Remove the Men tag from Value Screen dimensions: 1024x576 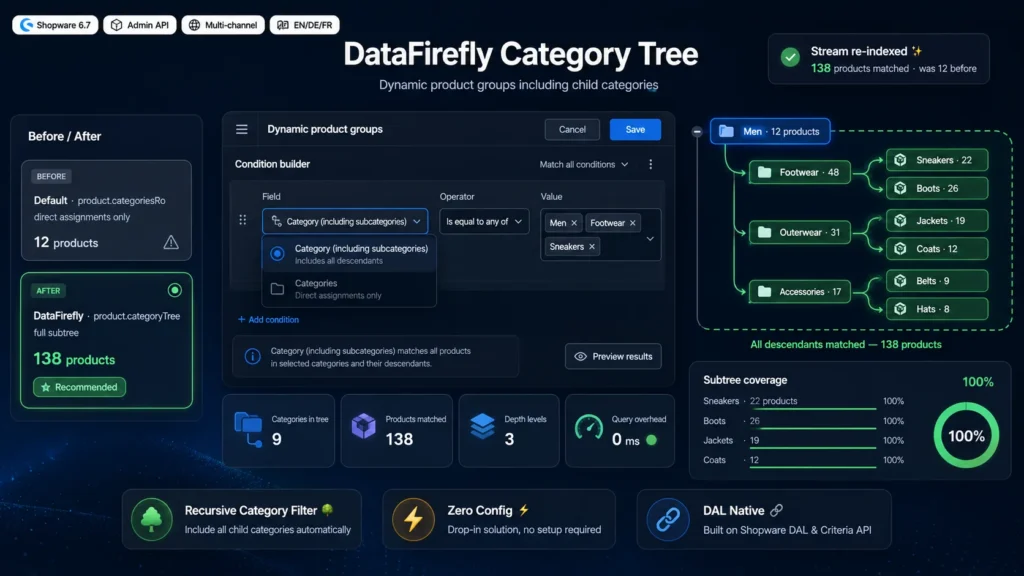[574, 223]
